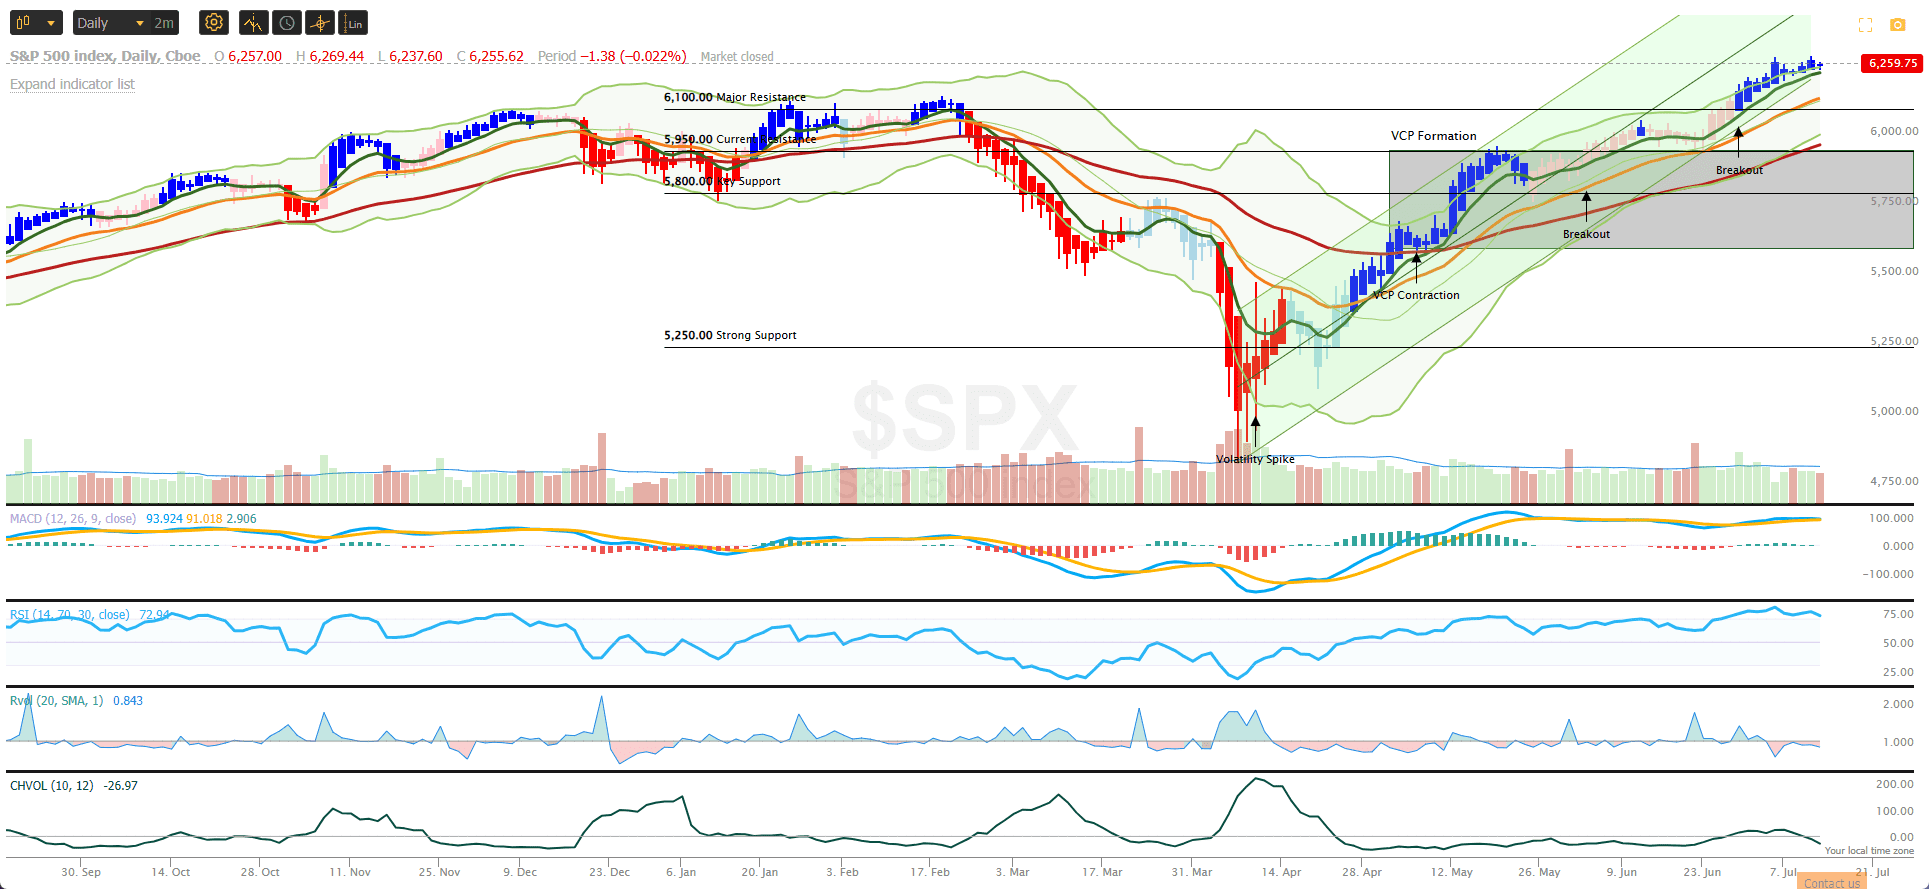Viewport: 1929px width, 889px height.
Task: Take a chart snapshot with camera
Action: click(x=1897, y=24)
